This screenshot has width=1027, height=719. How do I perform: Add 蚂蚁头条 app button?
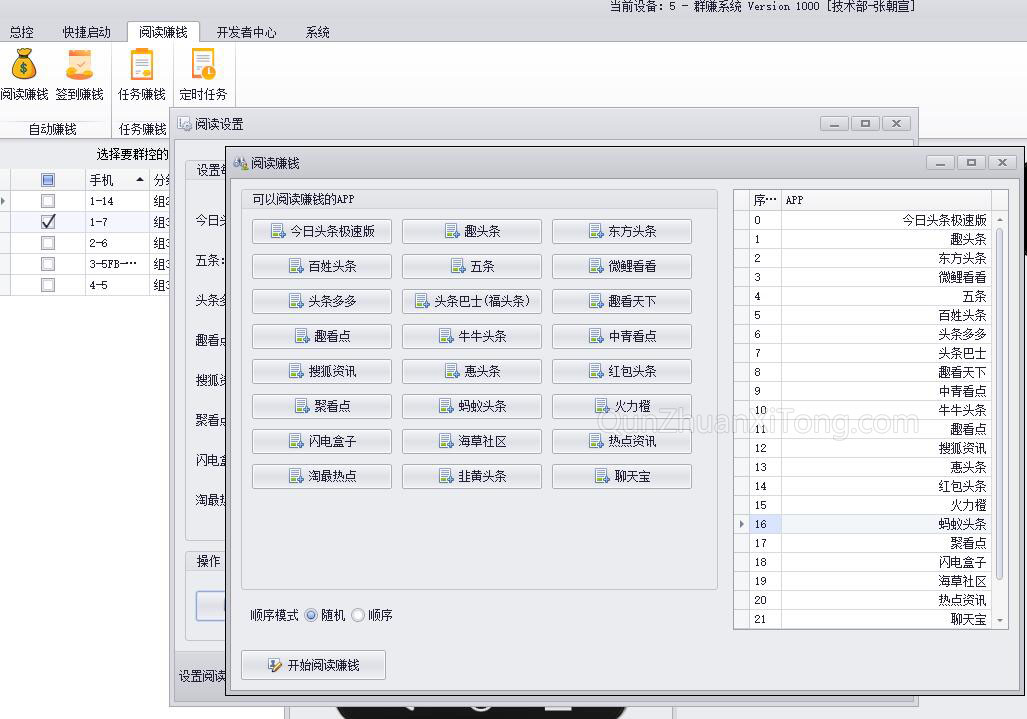472,407
